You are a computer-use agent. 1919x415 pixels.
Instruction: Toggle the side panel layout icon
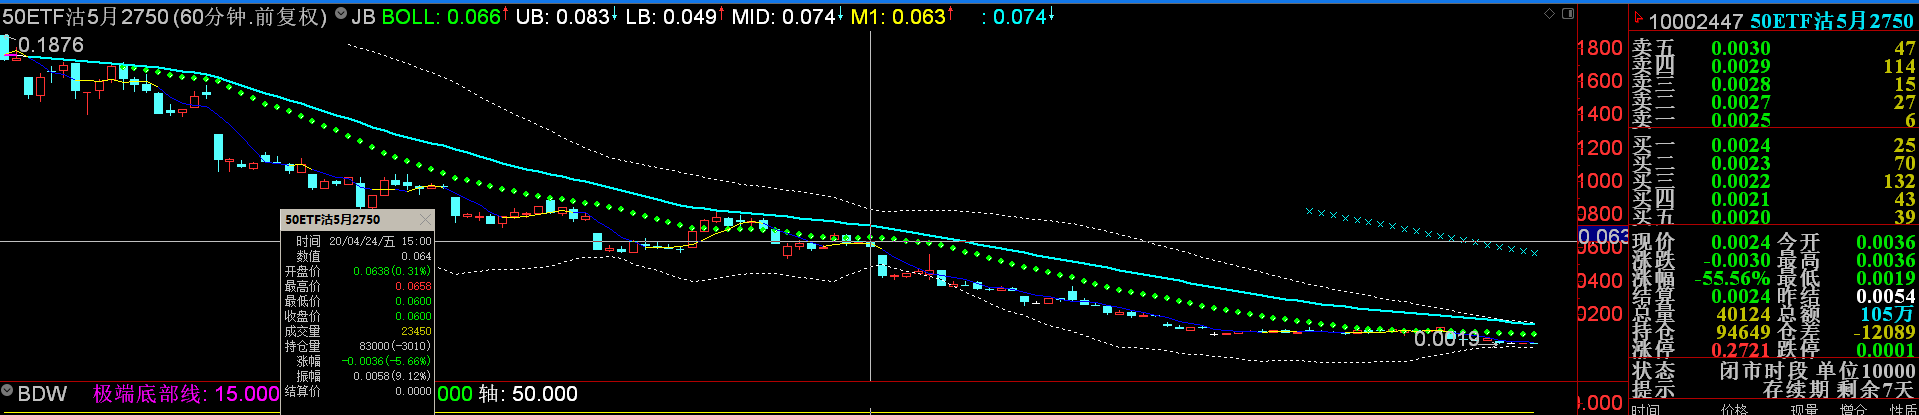point(1568,13)
